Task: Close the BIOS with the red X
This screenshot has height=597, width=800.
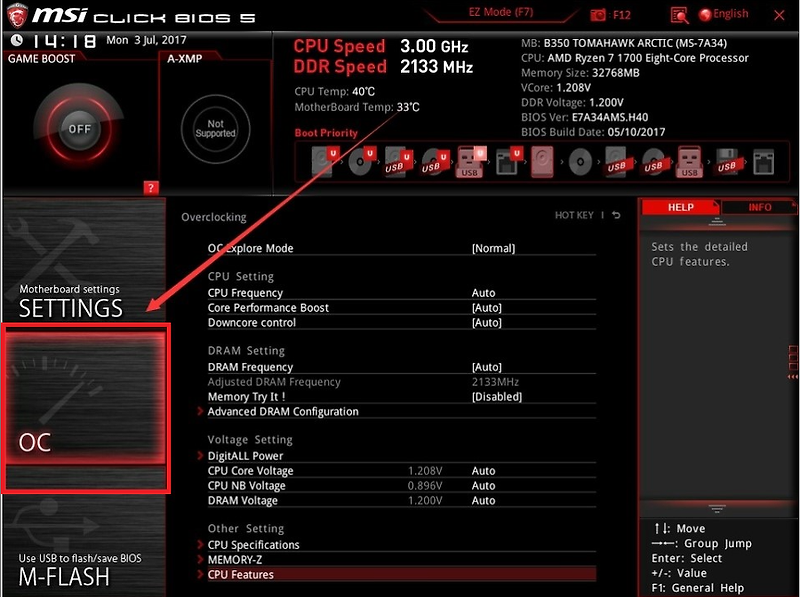Action: pos(779,15)
